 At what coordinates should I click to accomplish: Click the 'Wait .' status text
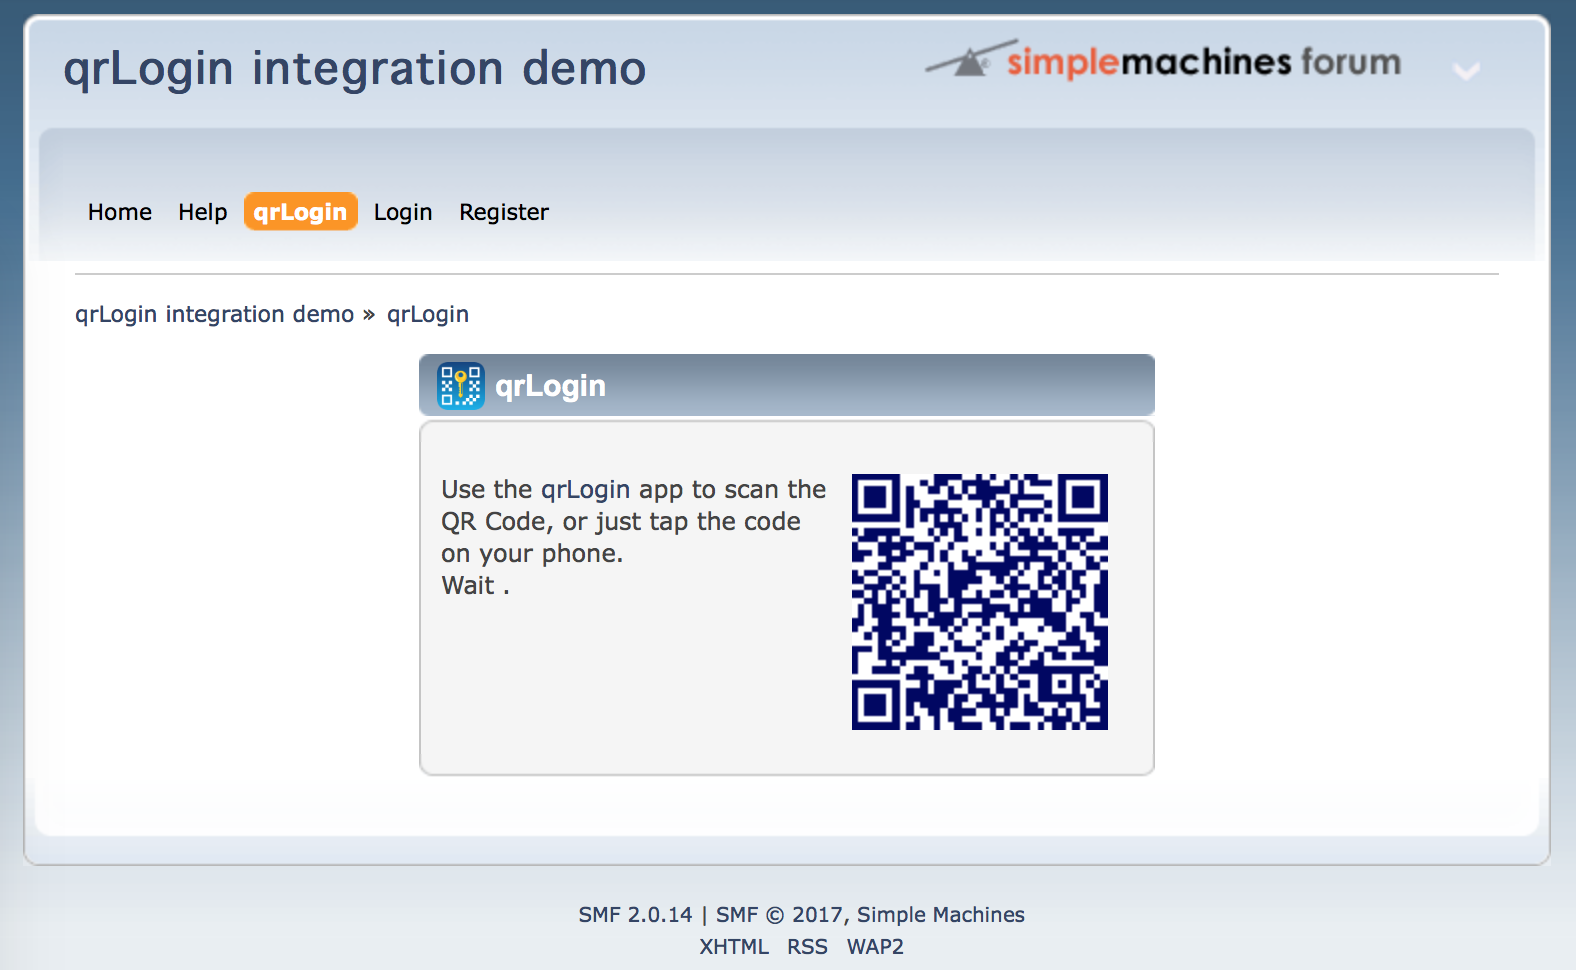click(x=476, y=585)
